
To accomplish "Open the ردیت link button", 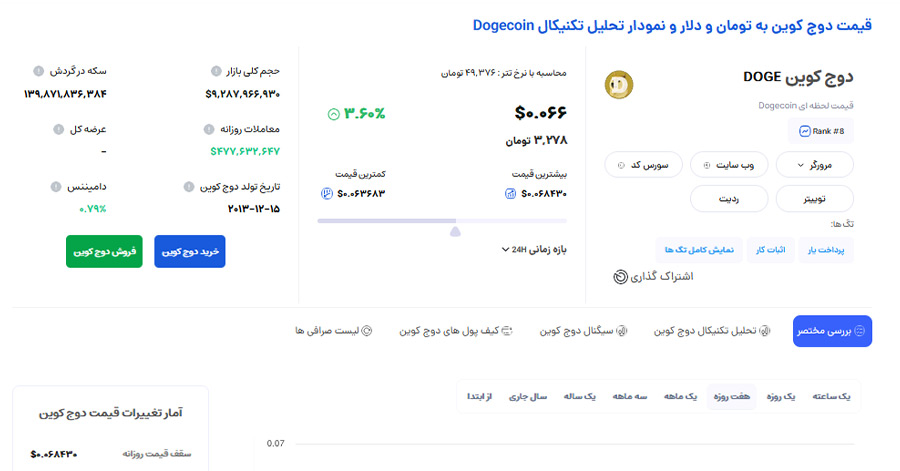I will 729,199.
